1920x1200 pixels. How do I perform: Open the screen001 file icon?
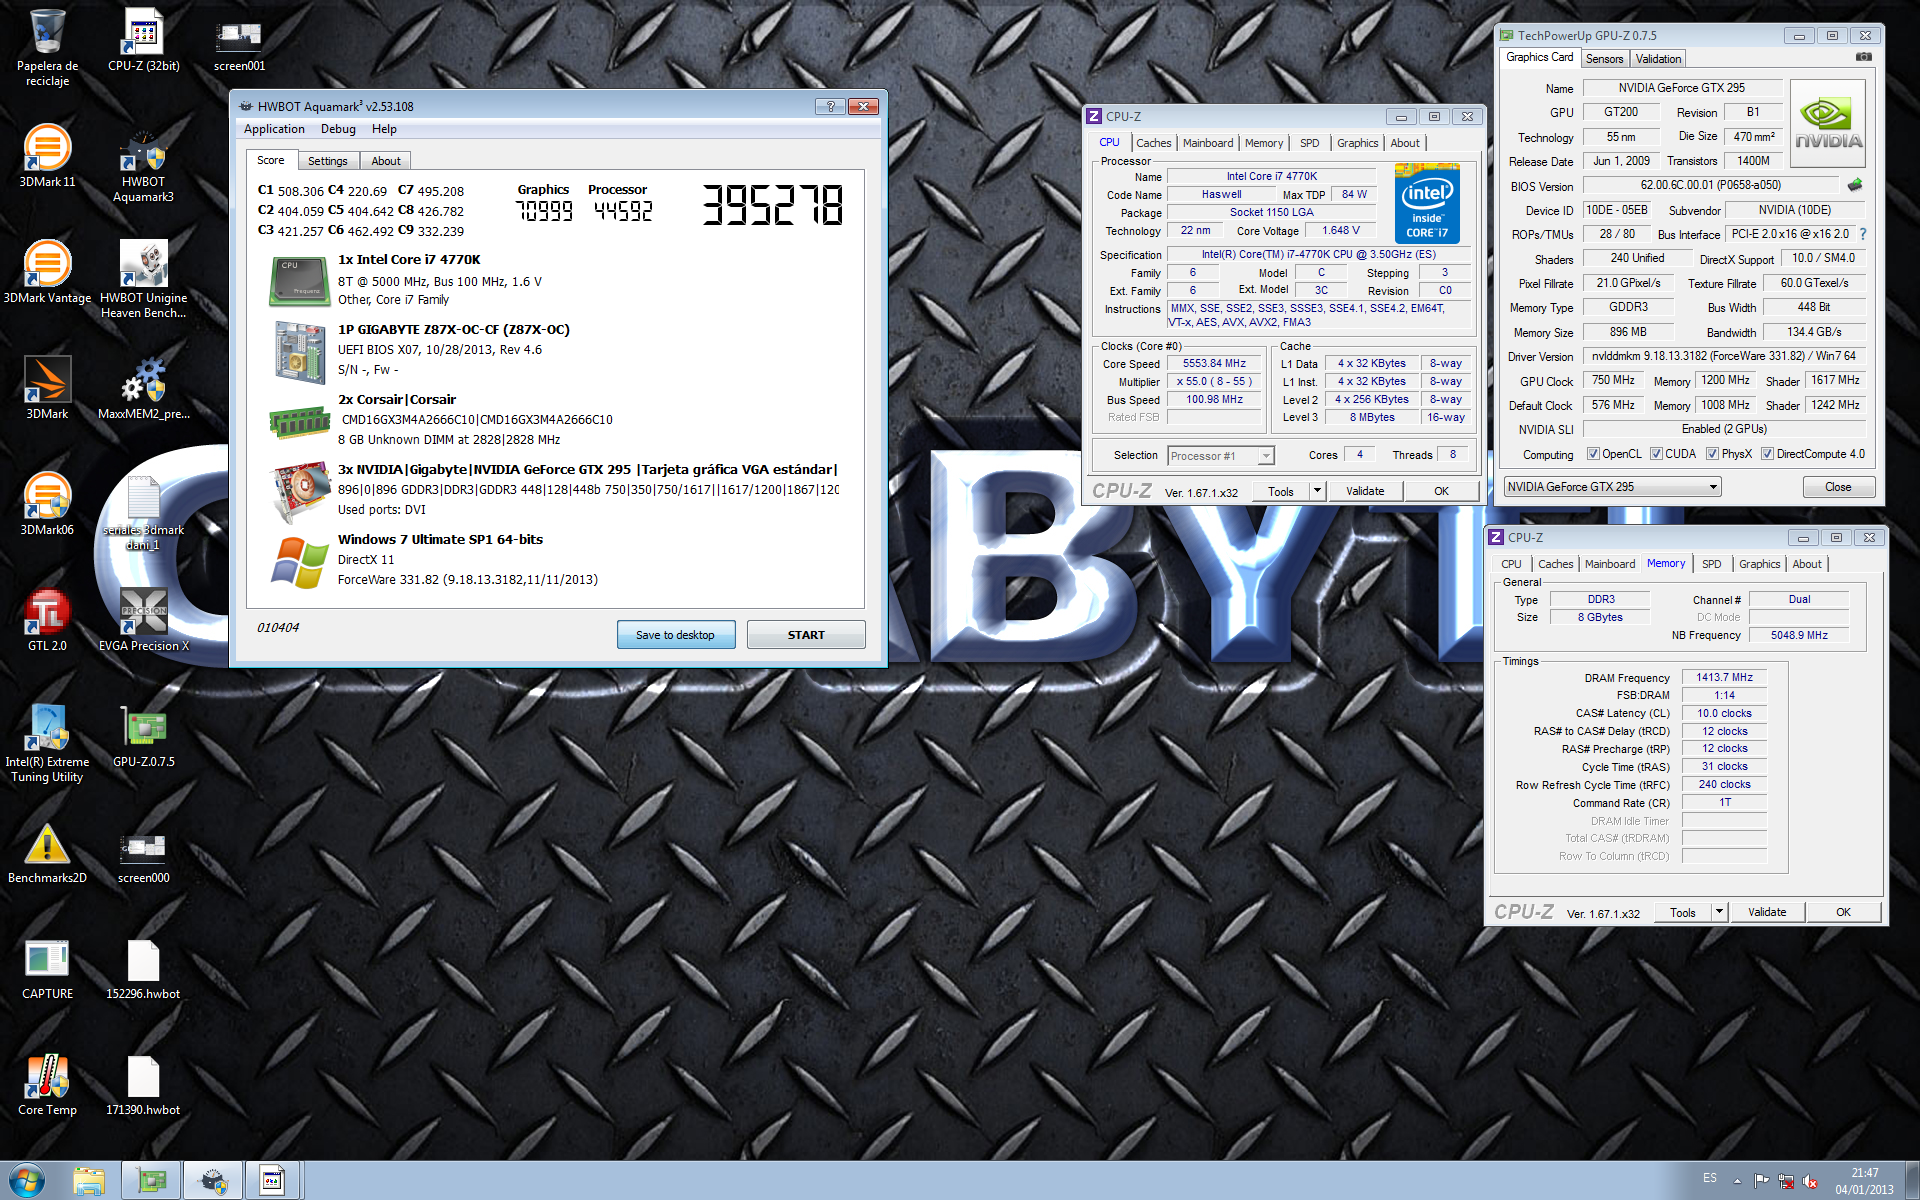(x=239, y=46)
